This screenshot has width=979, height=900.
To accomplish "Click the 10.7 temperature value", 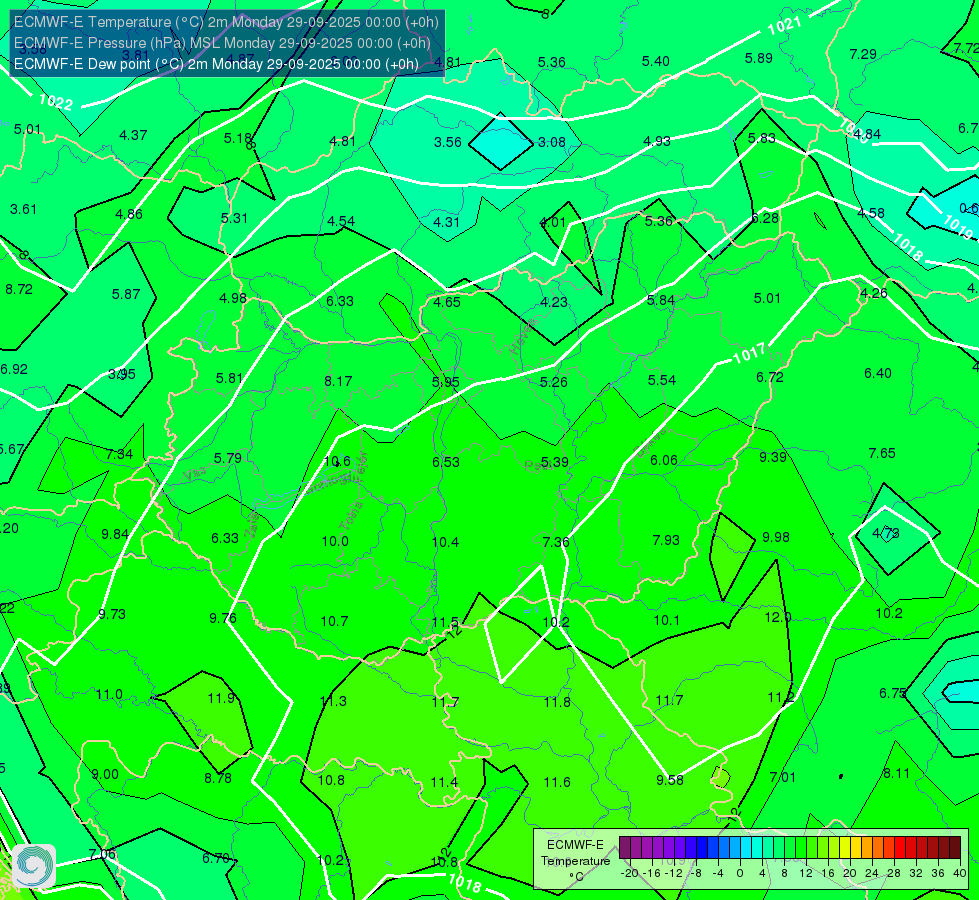I will tap(335, 621).
